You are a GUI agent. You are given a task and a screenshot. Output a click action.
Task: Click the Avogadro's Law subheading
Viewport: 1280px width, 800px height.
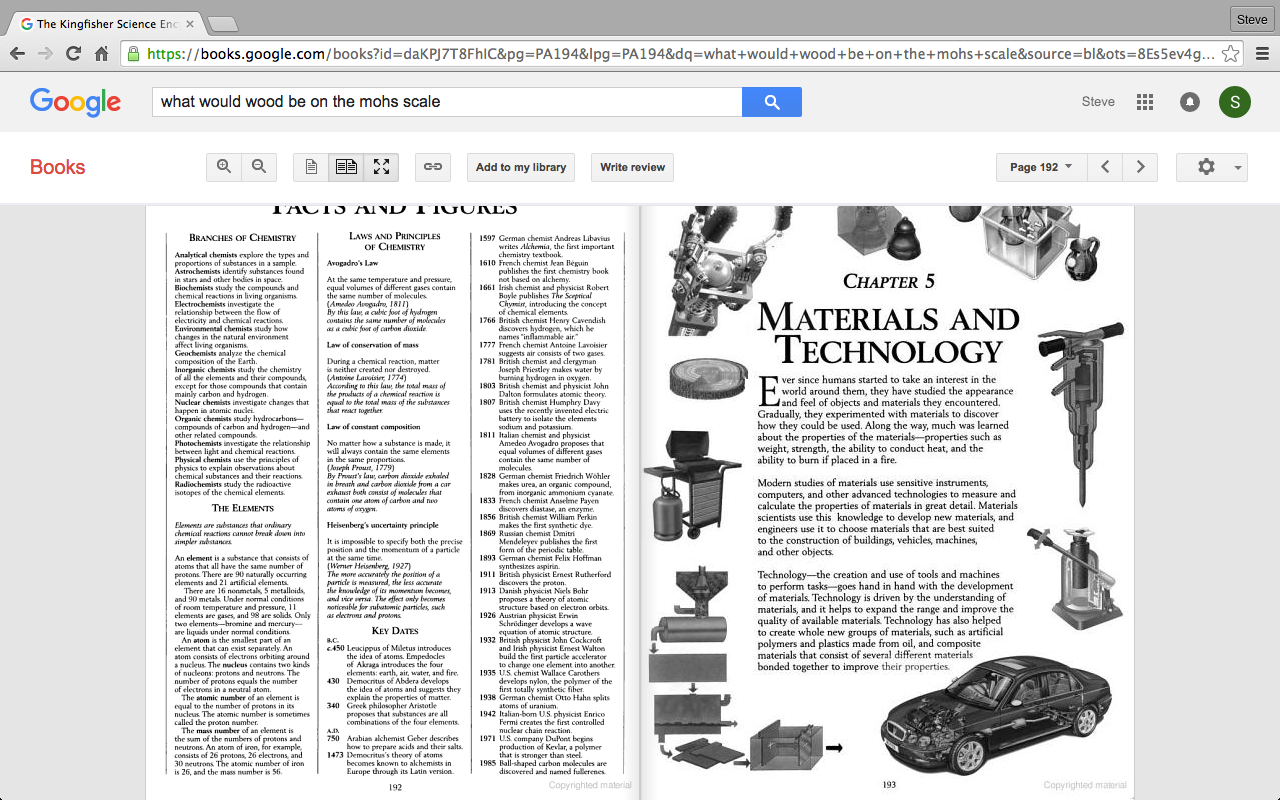coord(353,263)
